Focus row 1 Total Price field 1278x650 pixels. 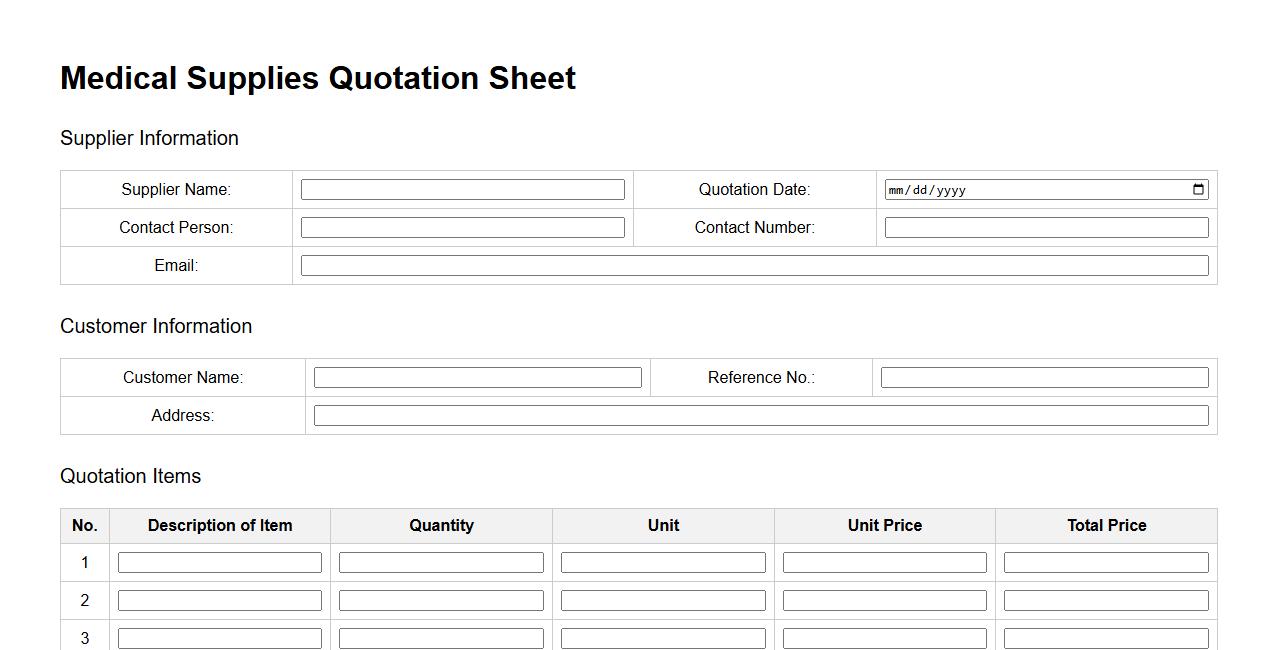(x=1106, y=563)
